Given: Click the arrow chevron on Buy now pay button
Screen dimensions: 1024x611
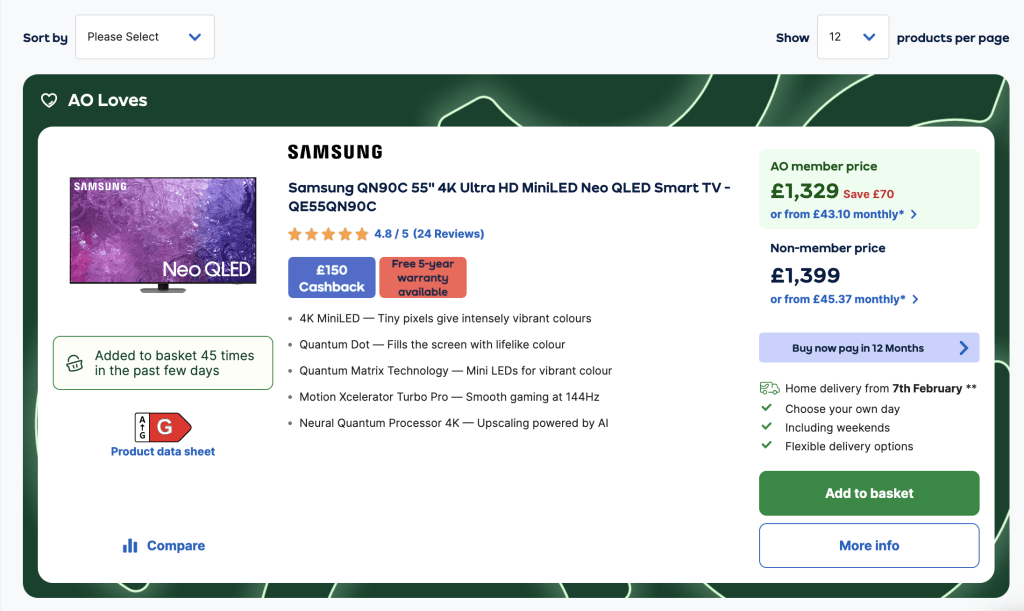Looking at the screenshot, I should (966, 348).
